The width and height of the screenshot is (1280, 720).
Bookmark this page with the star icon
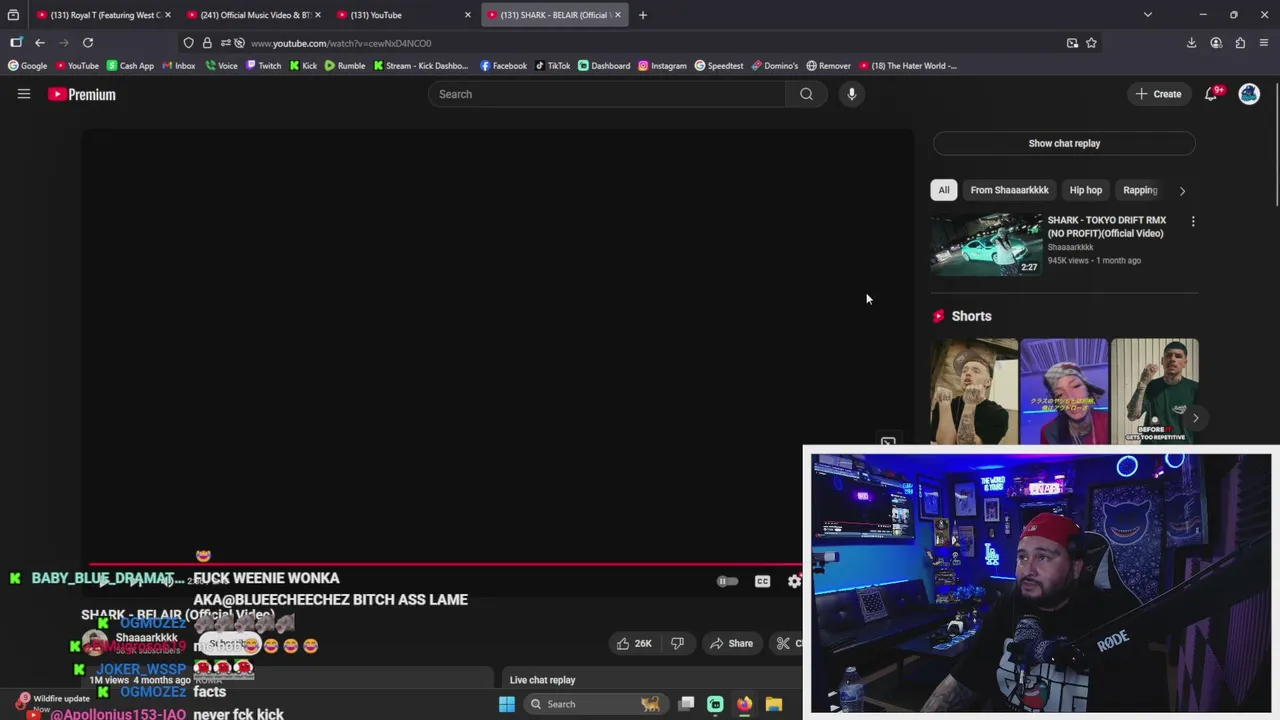point(1091,43)
